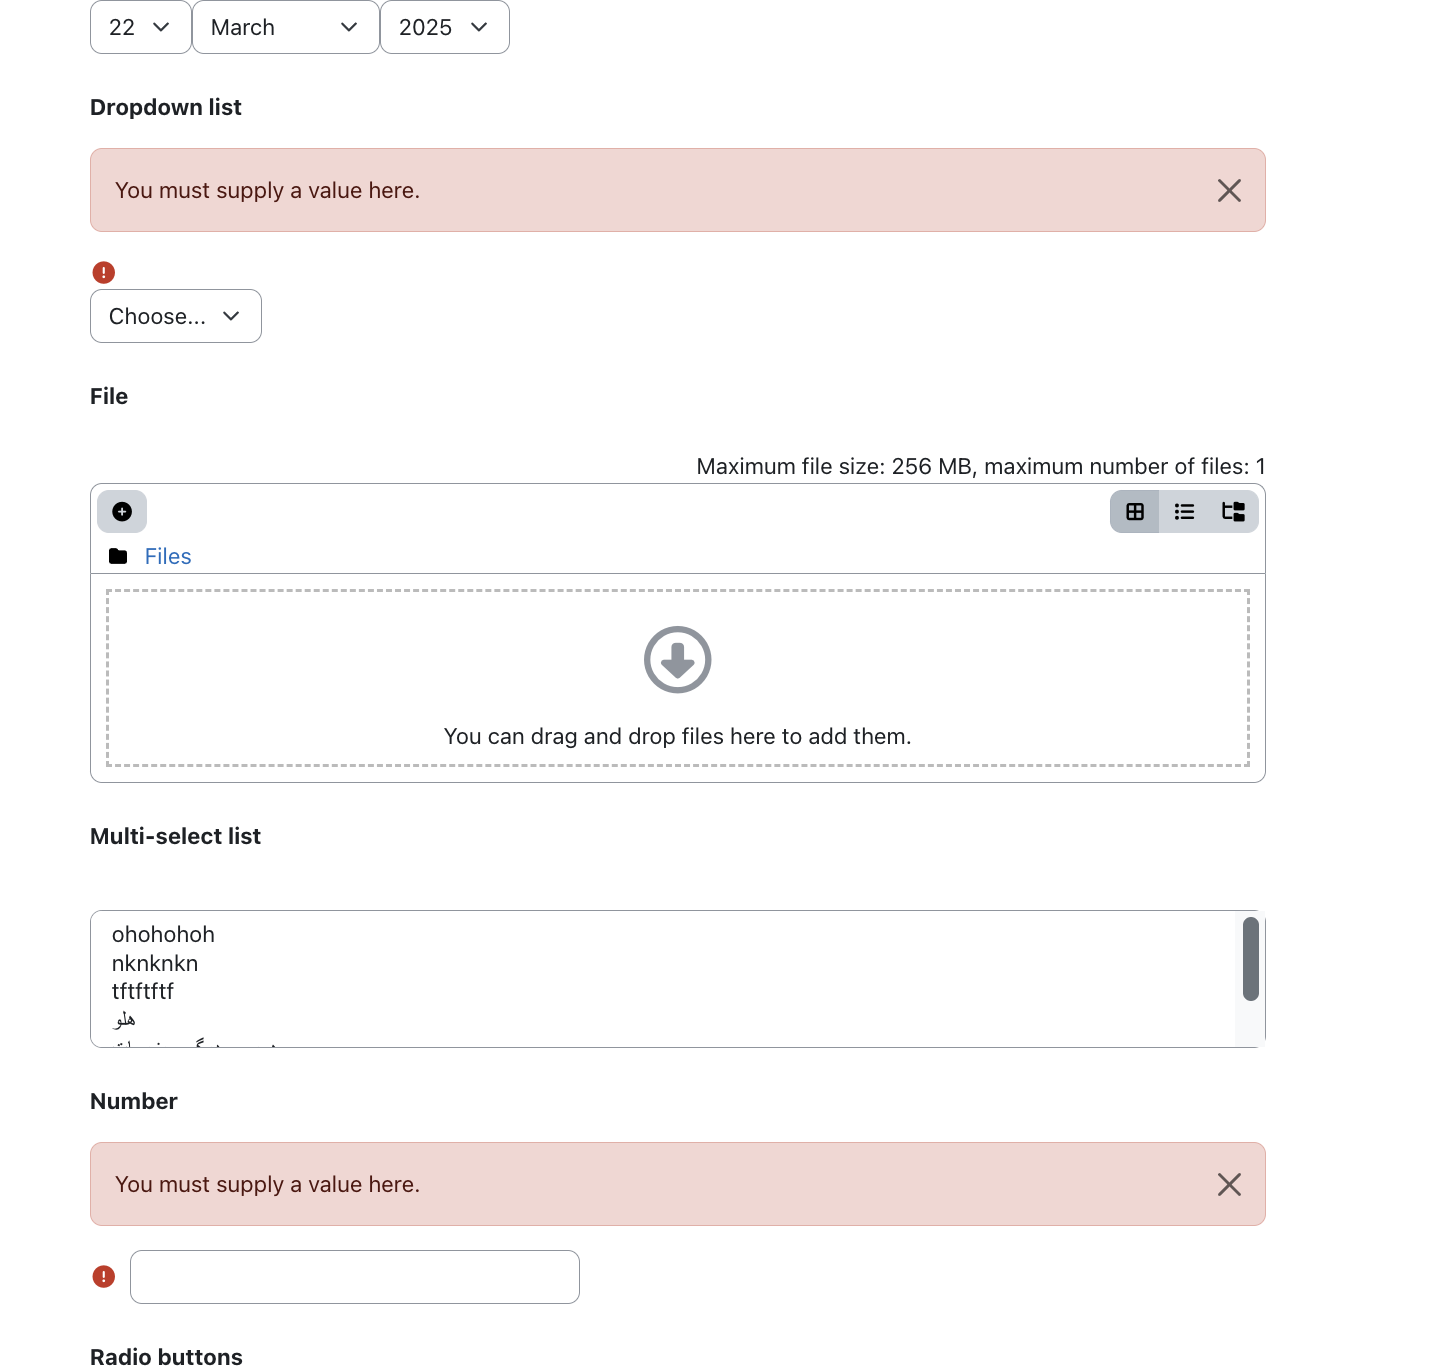Image resolution: width=1440 pixels, height=1366 pixels.
Task: Switch file view to folder tree
Action: pyautogui.click(x=1233, y=511)
